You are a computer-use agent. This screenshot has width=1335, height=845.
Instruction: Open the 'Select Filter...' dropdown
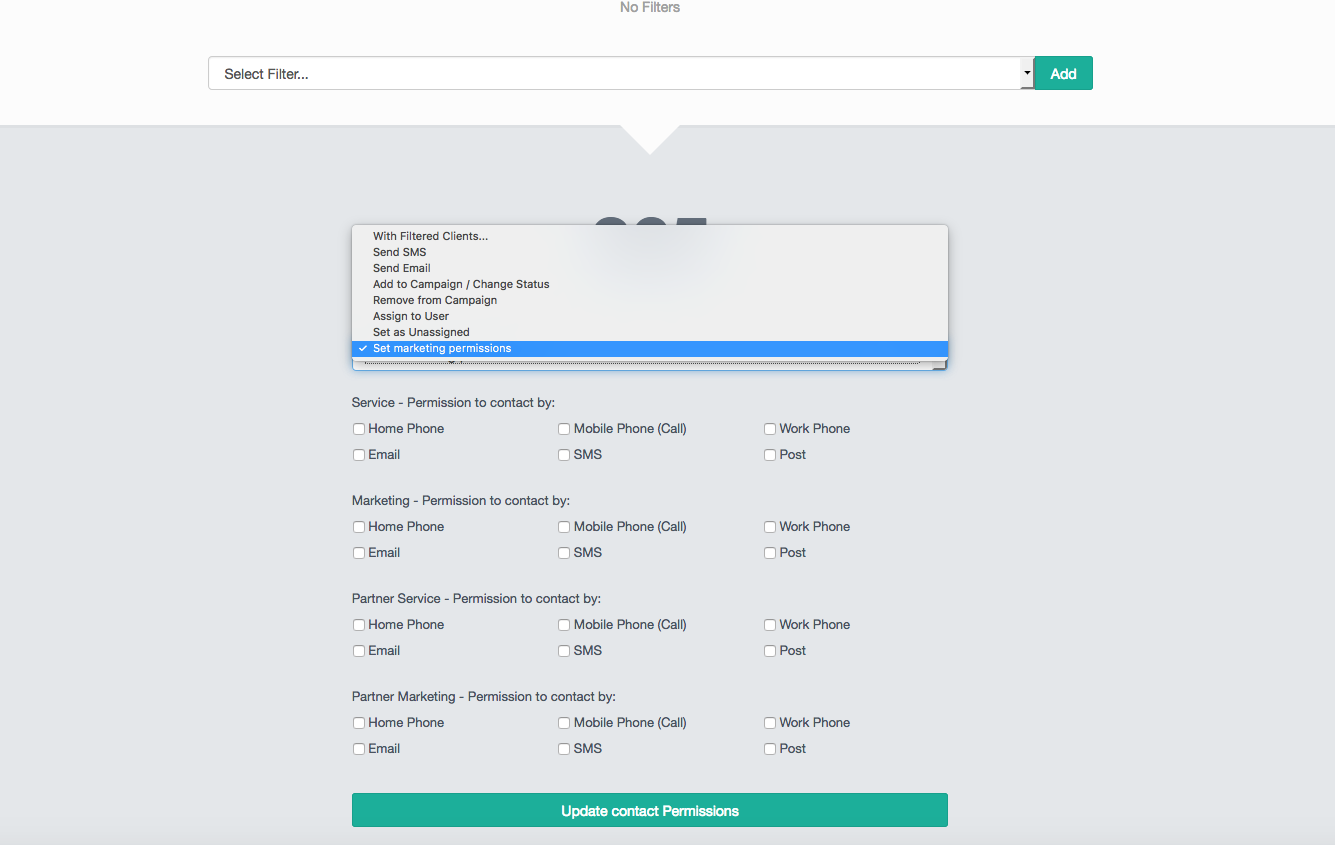[x=1026, y=72]
